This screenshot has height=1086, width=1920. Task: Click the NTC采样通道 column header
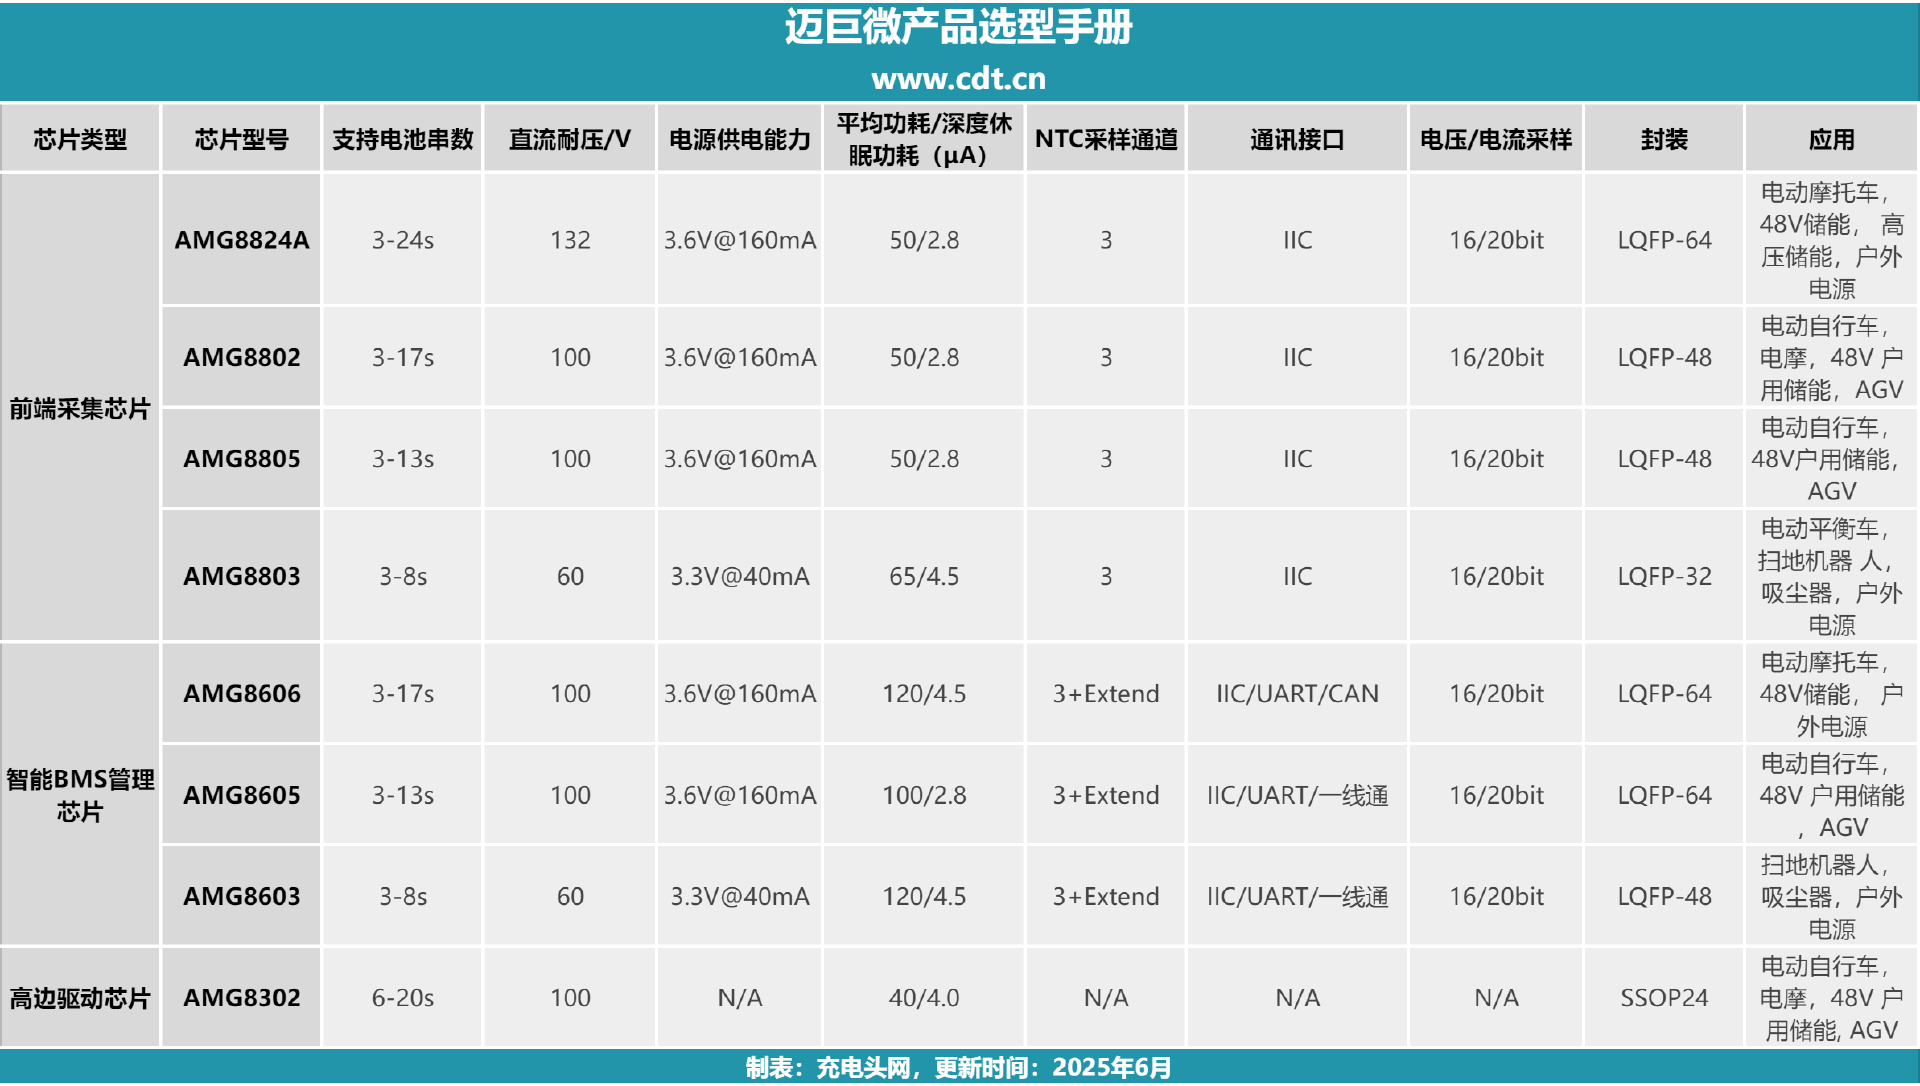click(1106, 139)
